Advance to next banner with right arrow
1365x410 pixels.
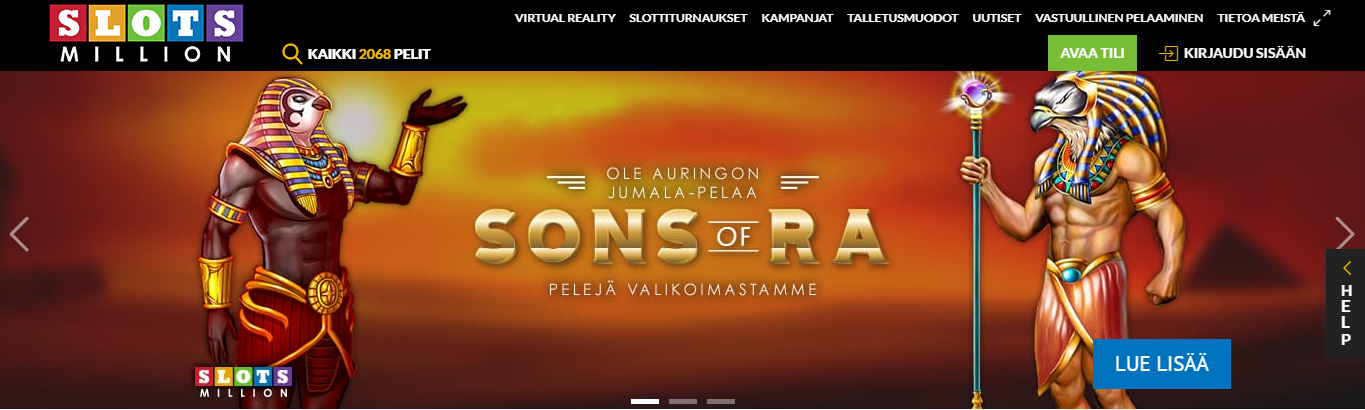click(x=1345, y=234)
